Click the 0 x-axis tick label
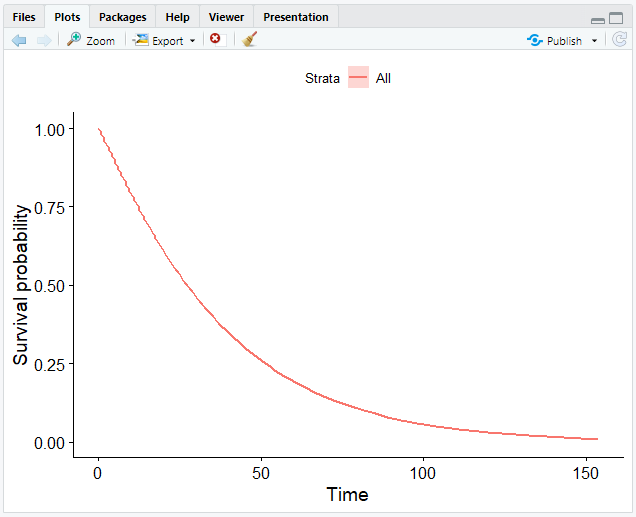The width and height of the screenshot is (636, 517). click(x=97, y=473)
